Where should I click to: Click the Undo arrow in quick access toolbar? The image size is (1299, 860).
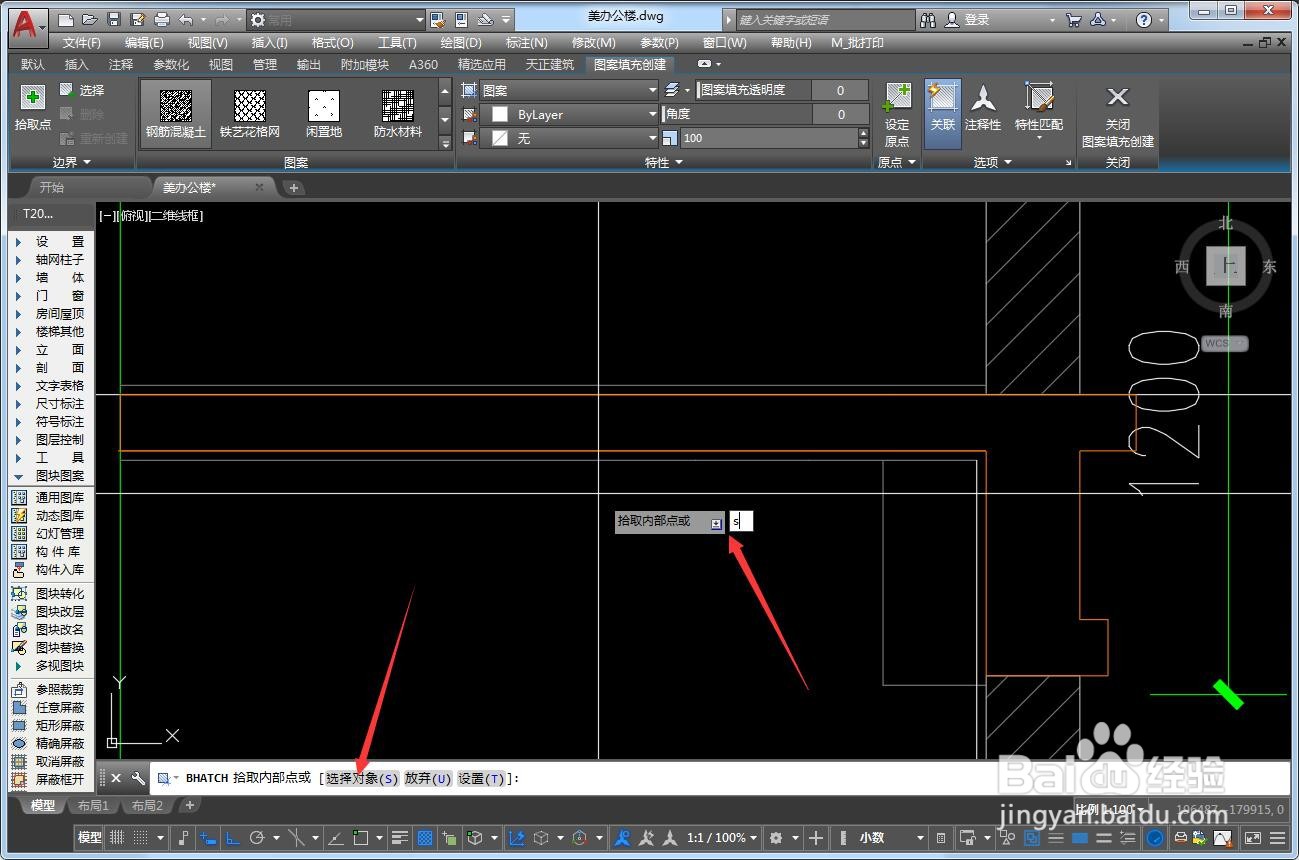click(186, 19)
